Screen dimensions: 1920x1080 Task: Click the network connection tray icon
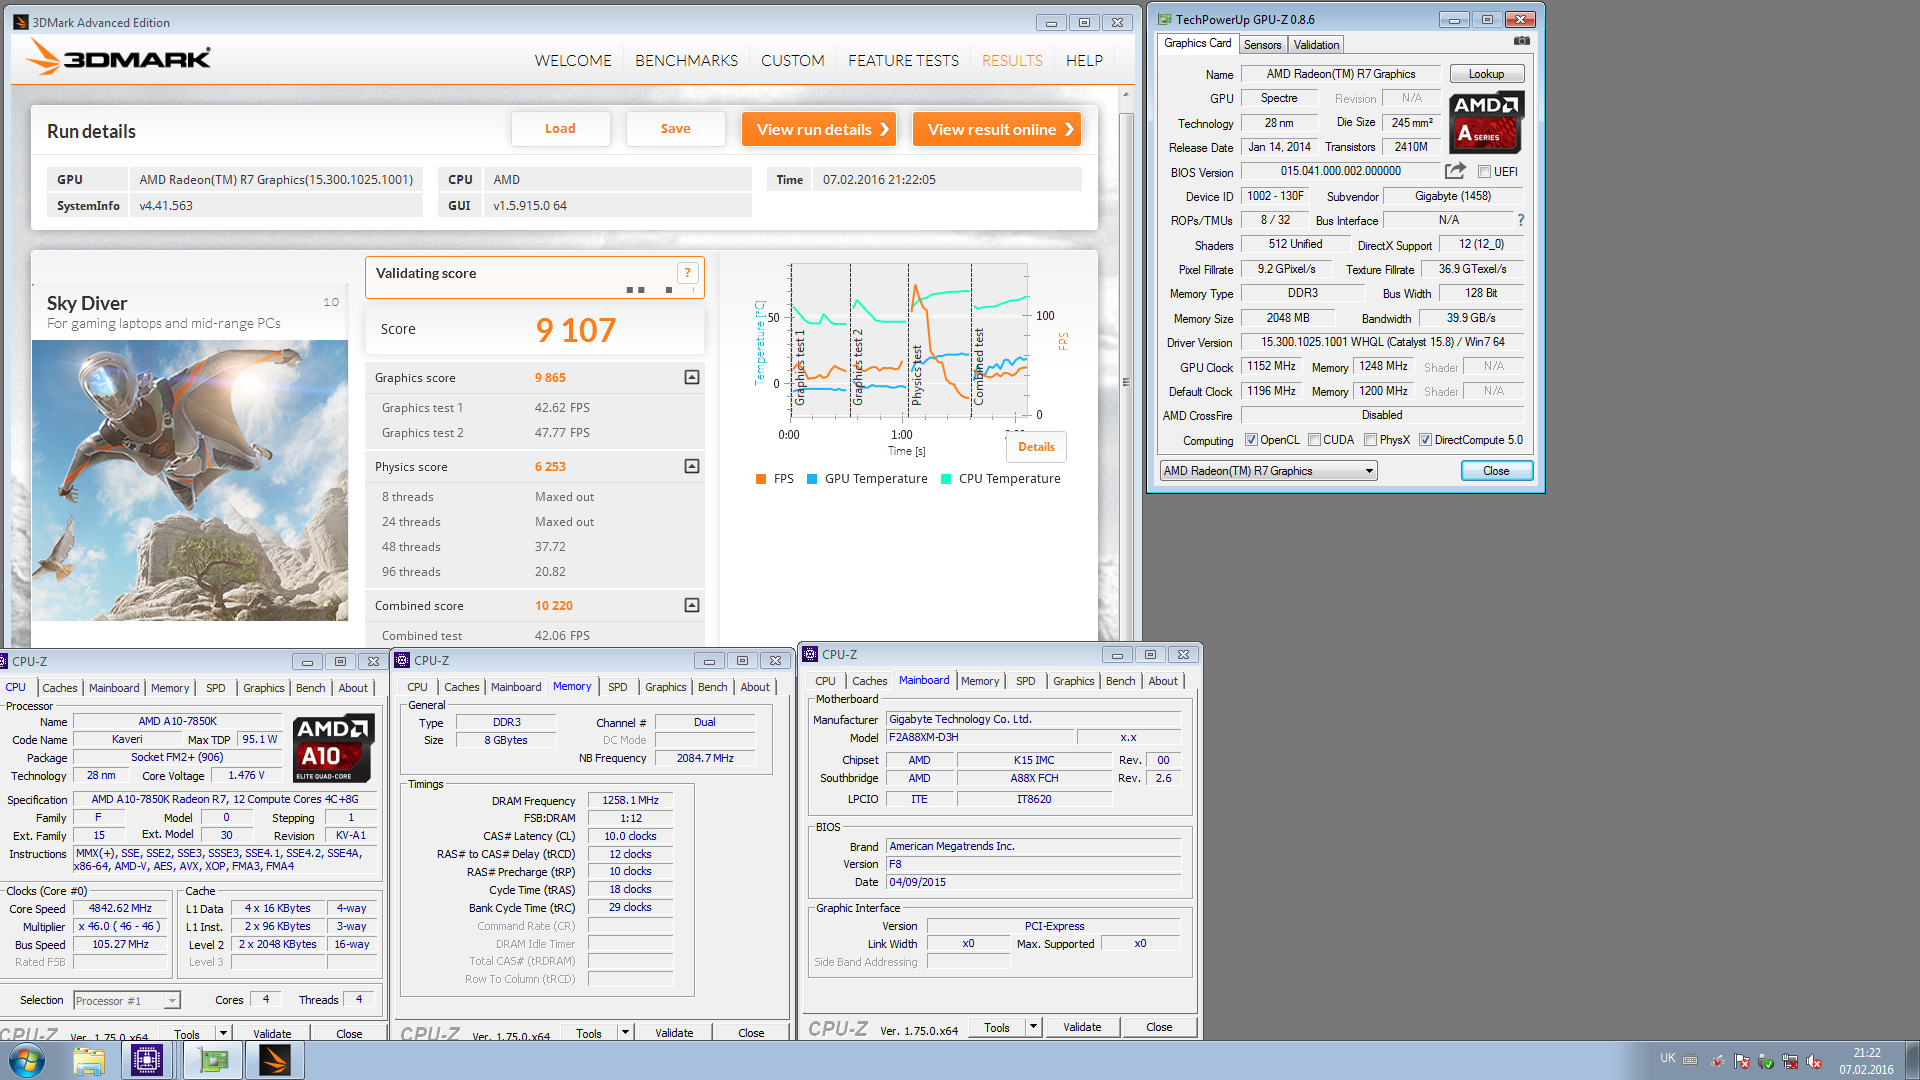click(x=1790, y=1061)
